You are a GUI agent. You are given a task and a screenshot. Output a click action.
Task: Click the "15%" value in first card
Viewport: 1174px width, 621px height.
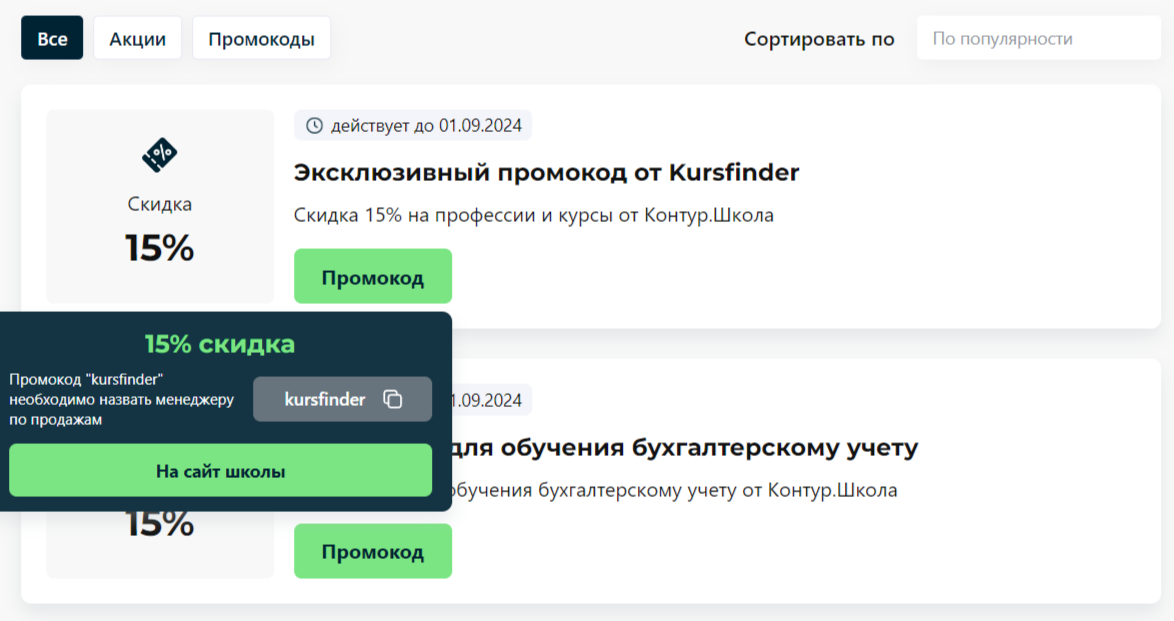click(x=159, y=248)
